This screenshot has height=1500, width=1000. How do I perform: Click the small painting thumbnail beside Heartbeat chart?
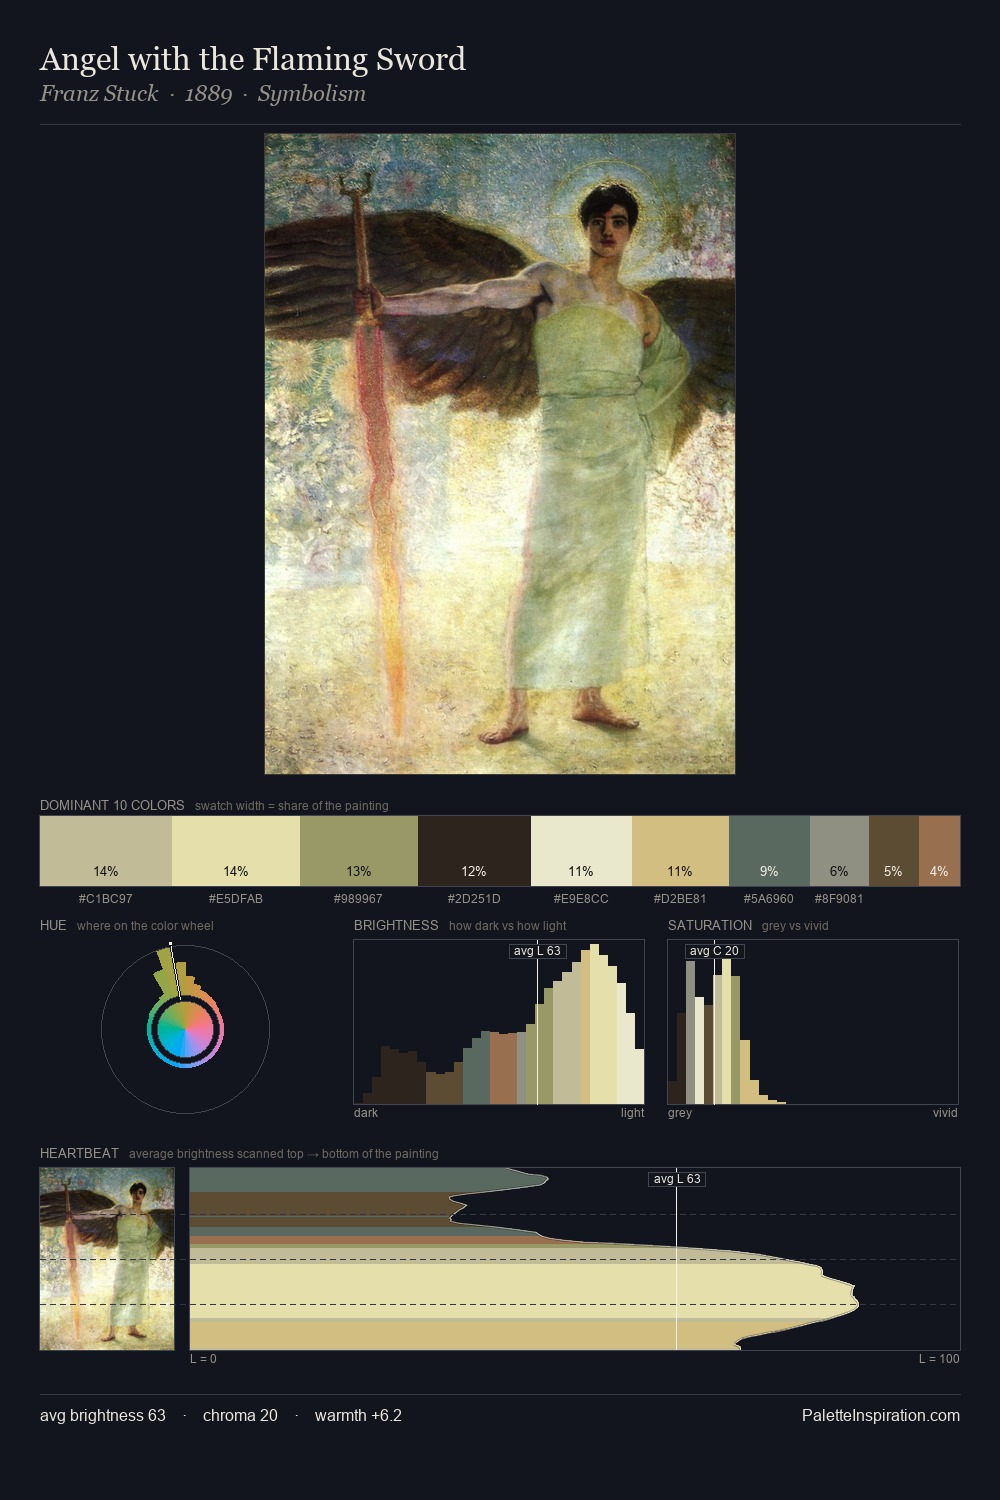coord(107,1259)
